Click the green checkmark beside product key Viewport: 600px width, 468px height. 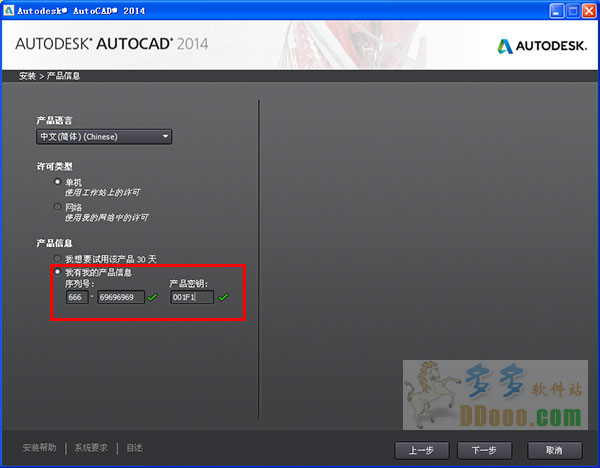(223, 297)
